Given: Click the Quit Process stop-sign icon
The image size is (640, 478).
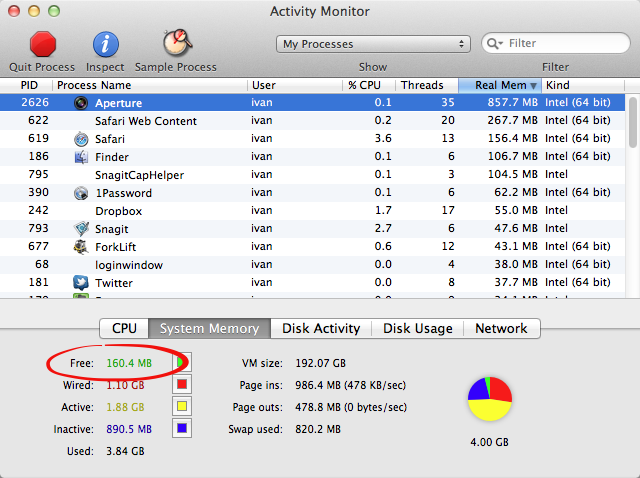Looking at the screenshot, I should coord(42,44).
